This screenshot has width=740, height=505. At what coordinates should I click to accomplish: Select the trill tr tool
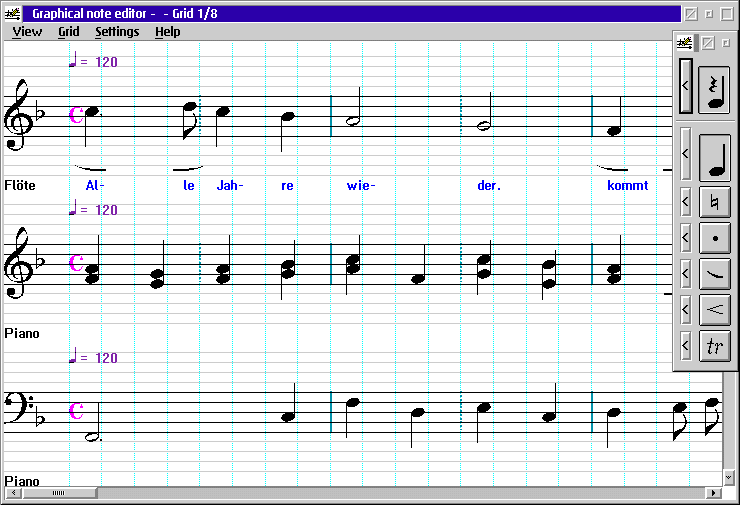coord(715,346)
